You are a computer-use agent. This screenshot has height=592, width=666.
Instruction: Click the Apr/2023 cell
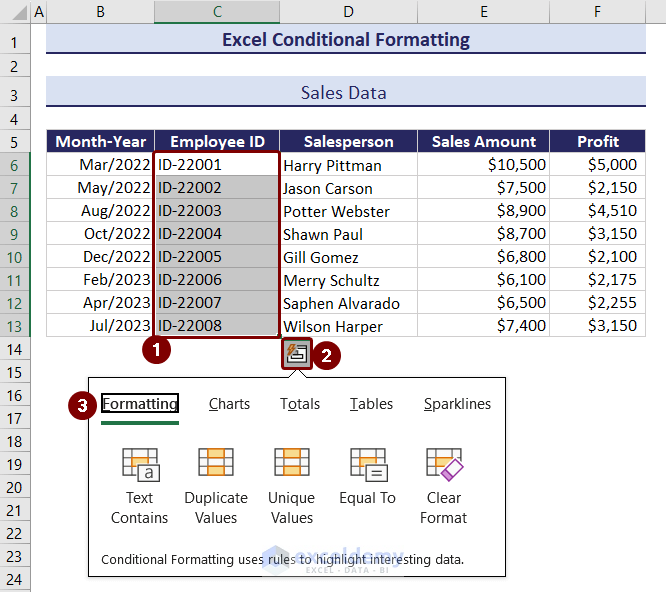coord(100,302)
